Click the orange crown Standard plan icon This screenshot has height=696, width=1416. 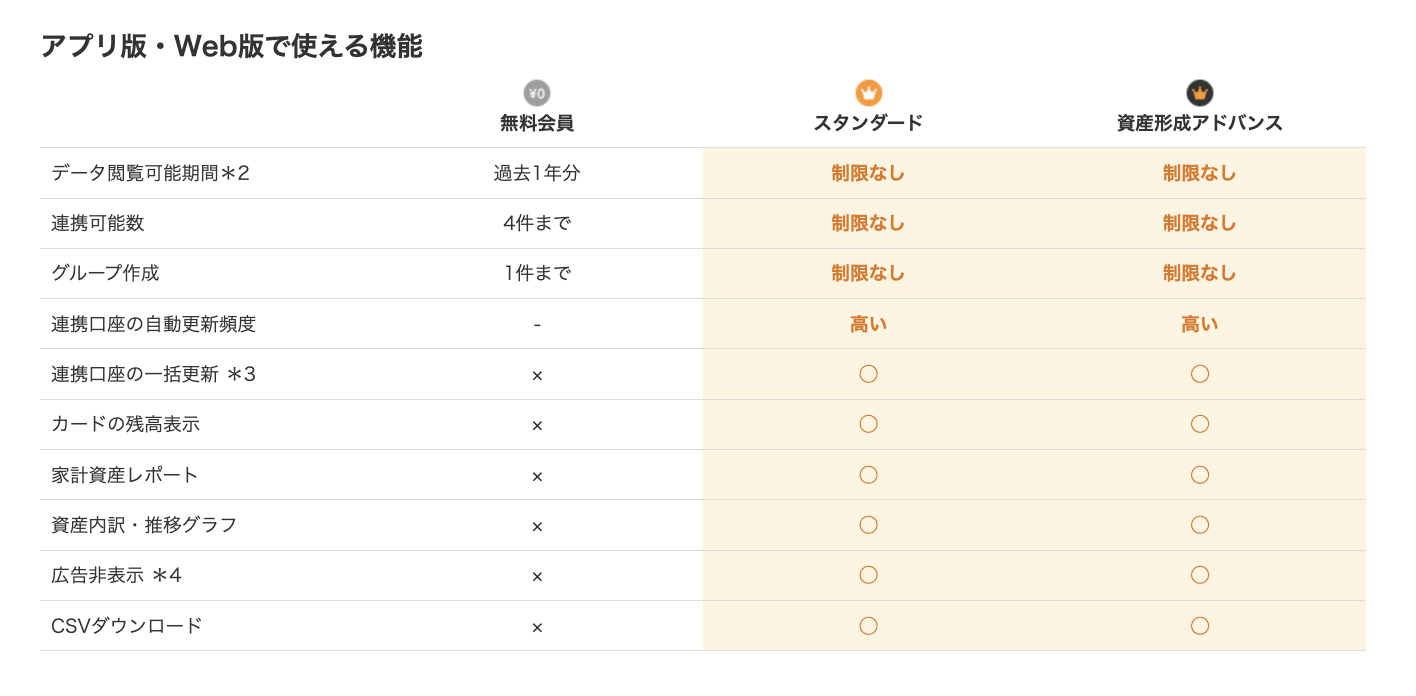(868, 93)
